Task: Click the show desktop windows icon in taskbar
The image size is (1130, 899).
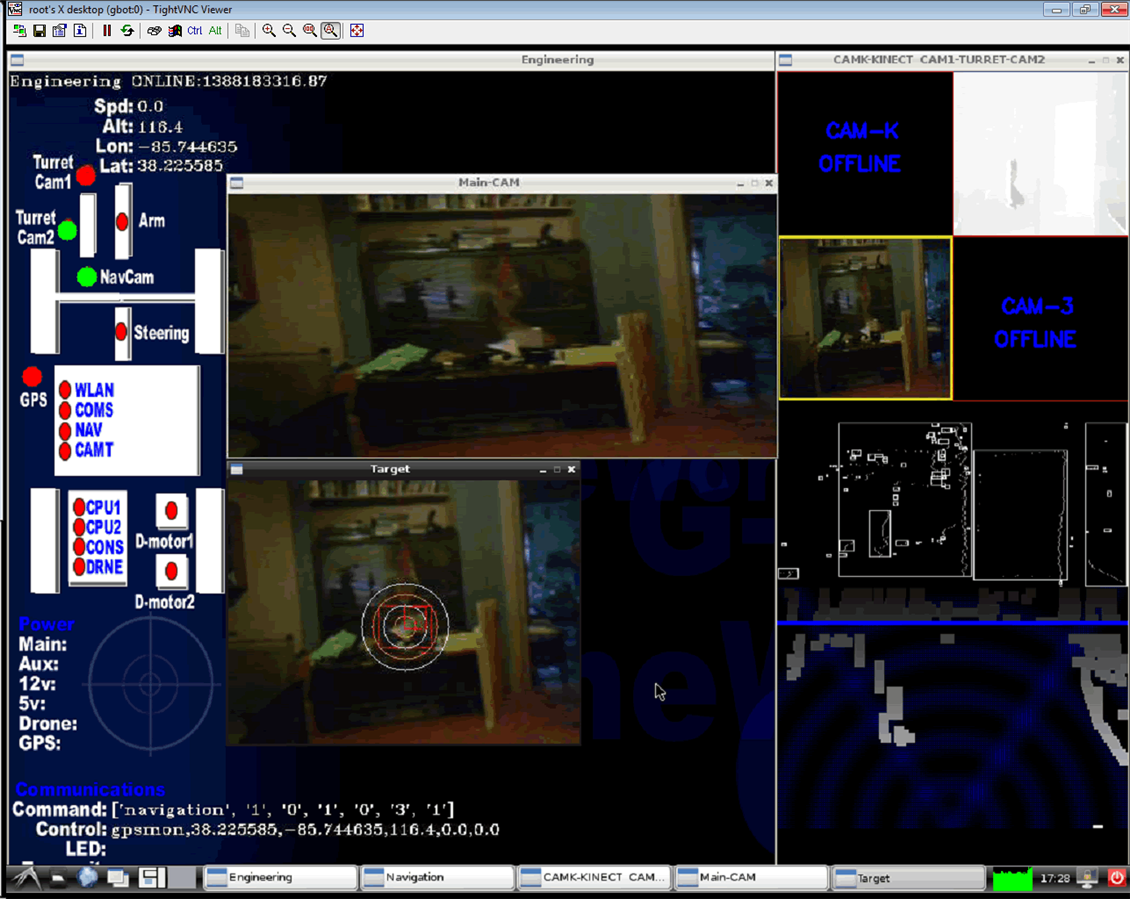Action: click(117, 877)
